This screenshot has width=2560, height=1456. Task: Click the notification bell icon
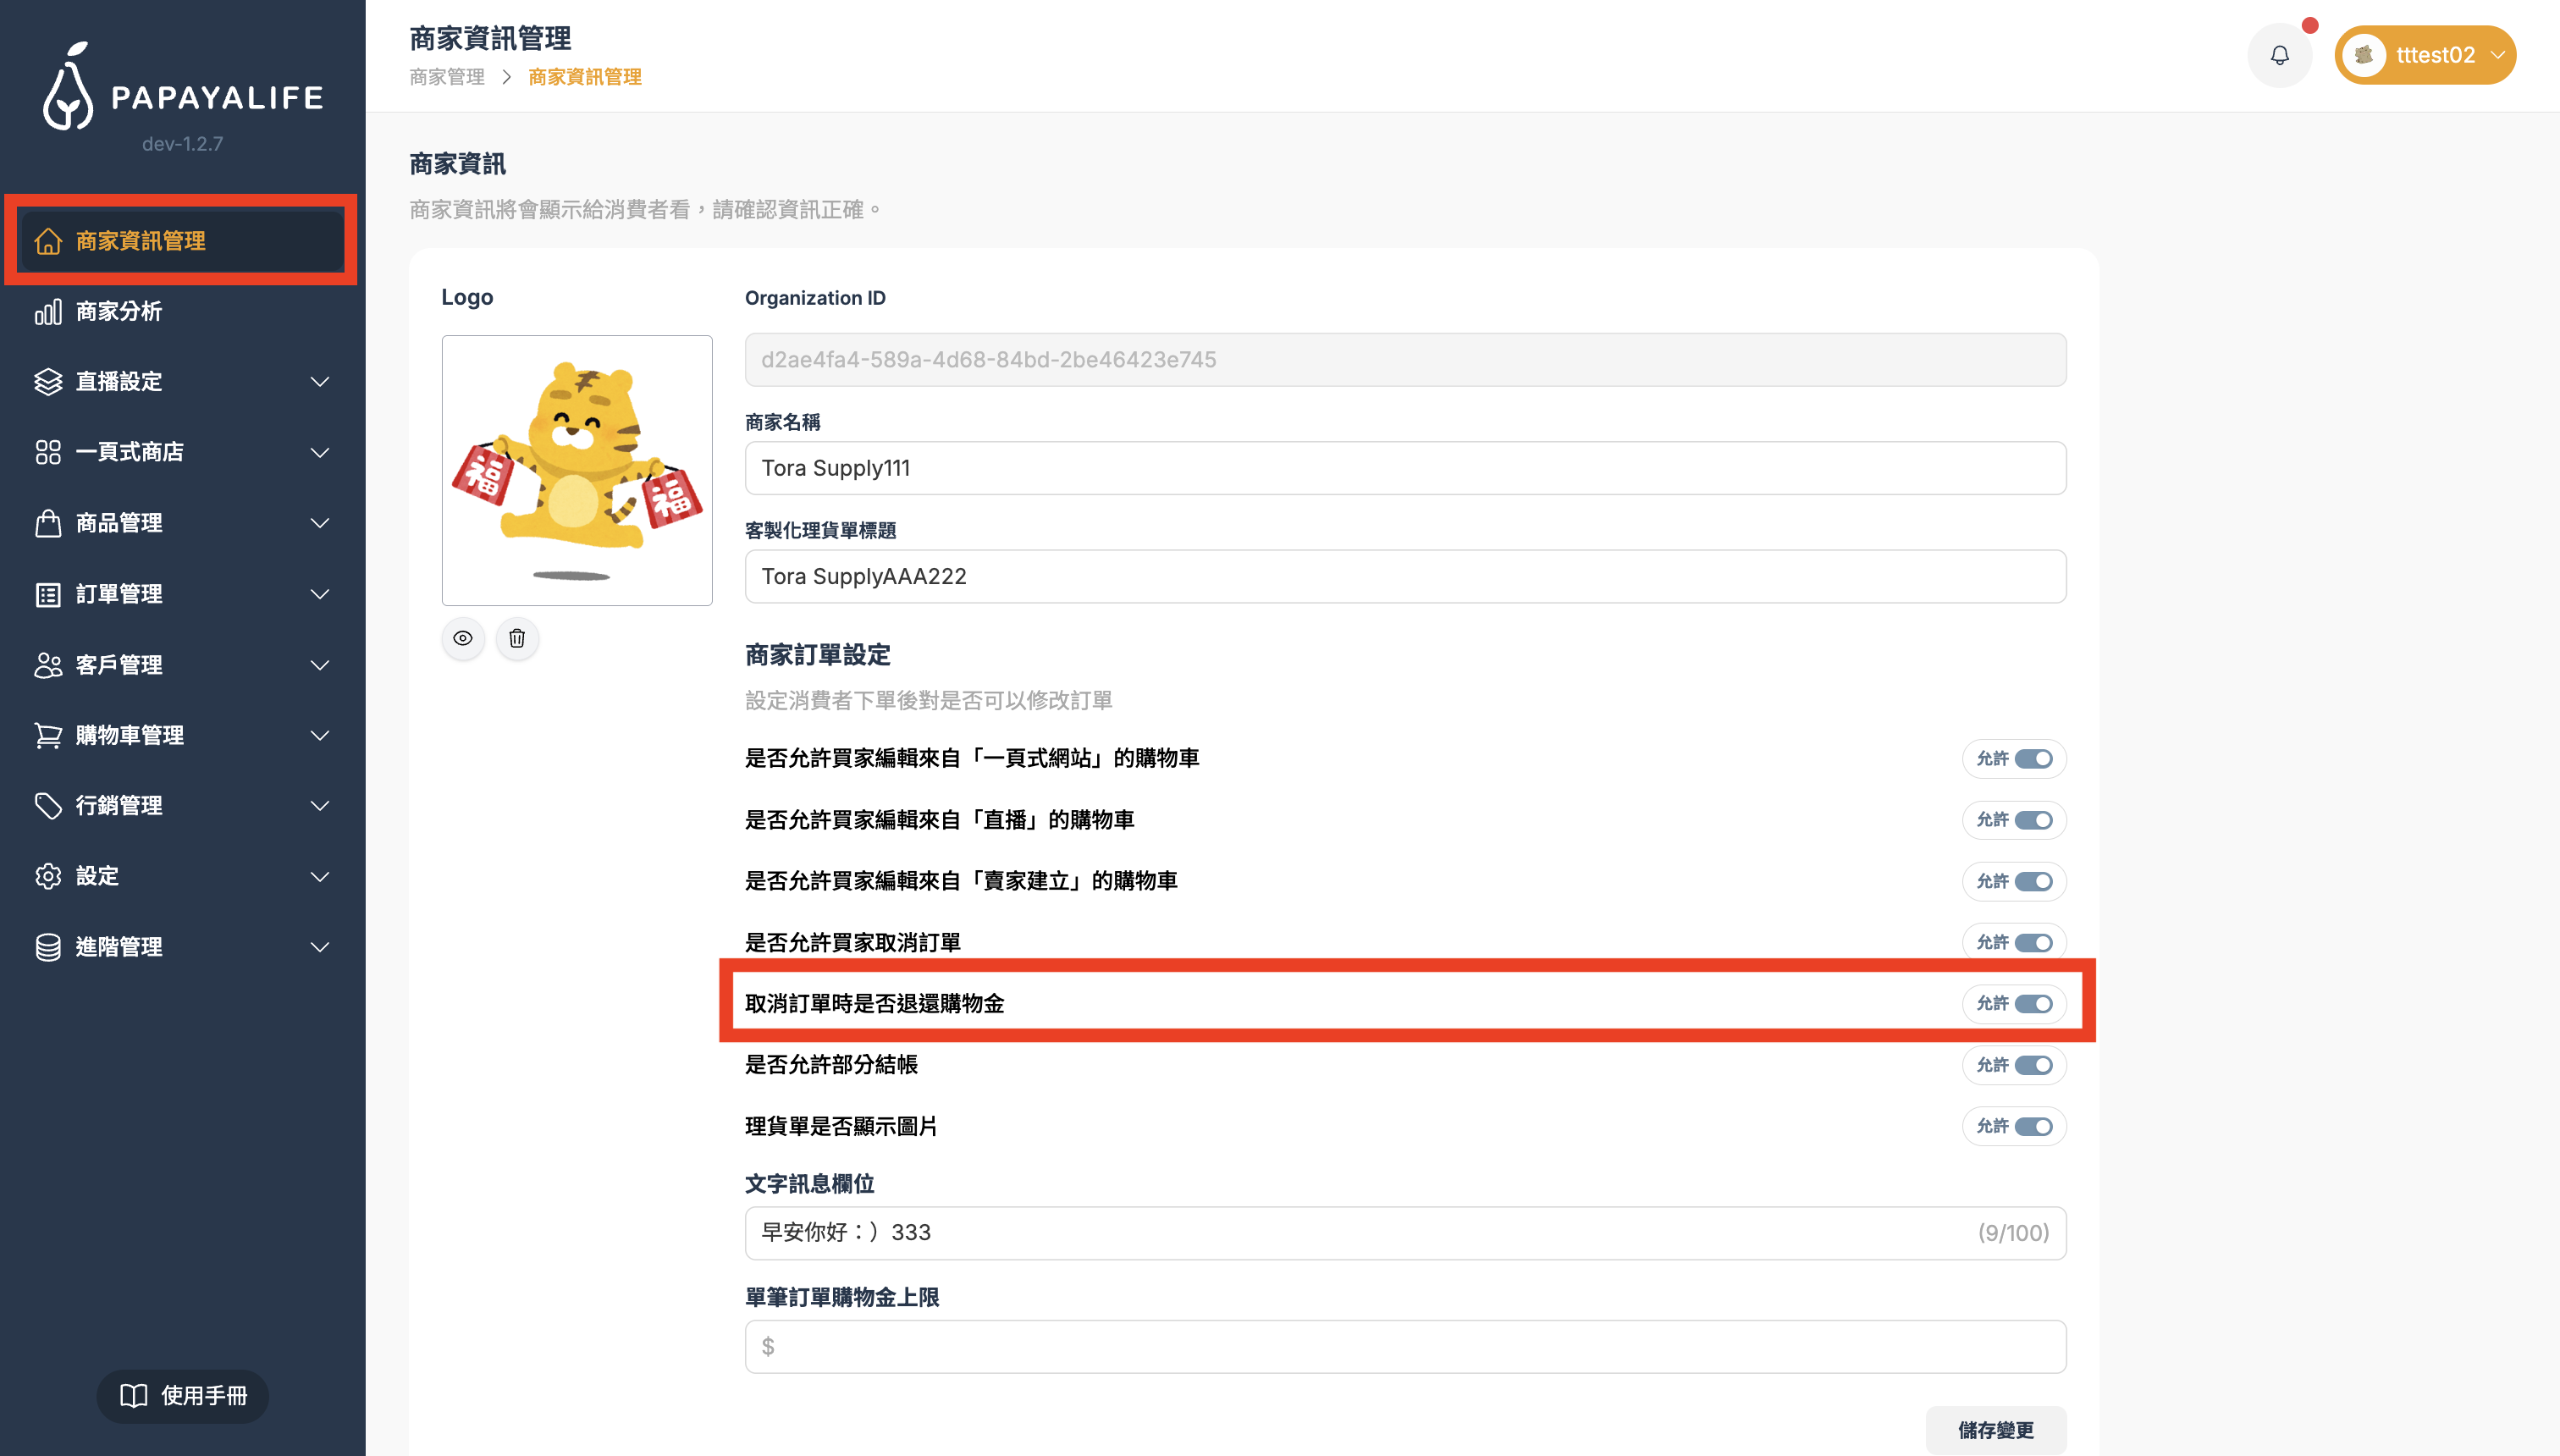2279,55
